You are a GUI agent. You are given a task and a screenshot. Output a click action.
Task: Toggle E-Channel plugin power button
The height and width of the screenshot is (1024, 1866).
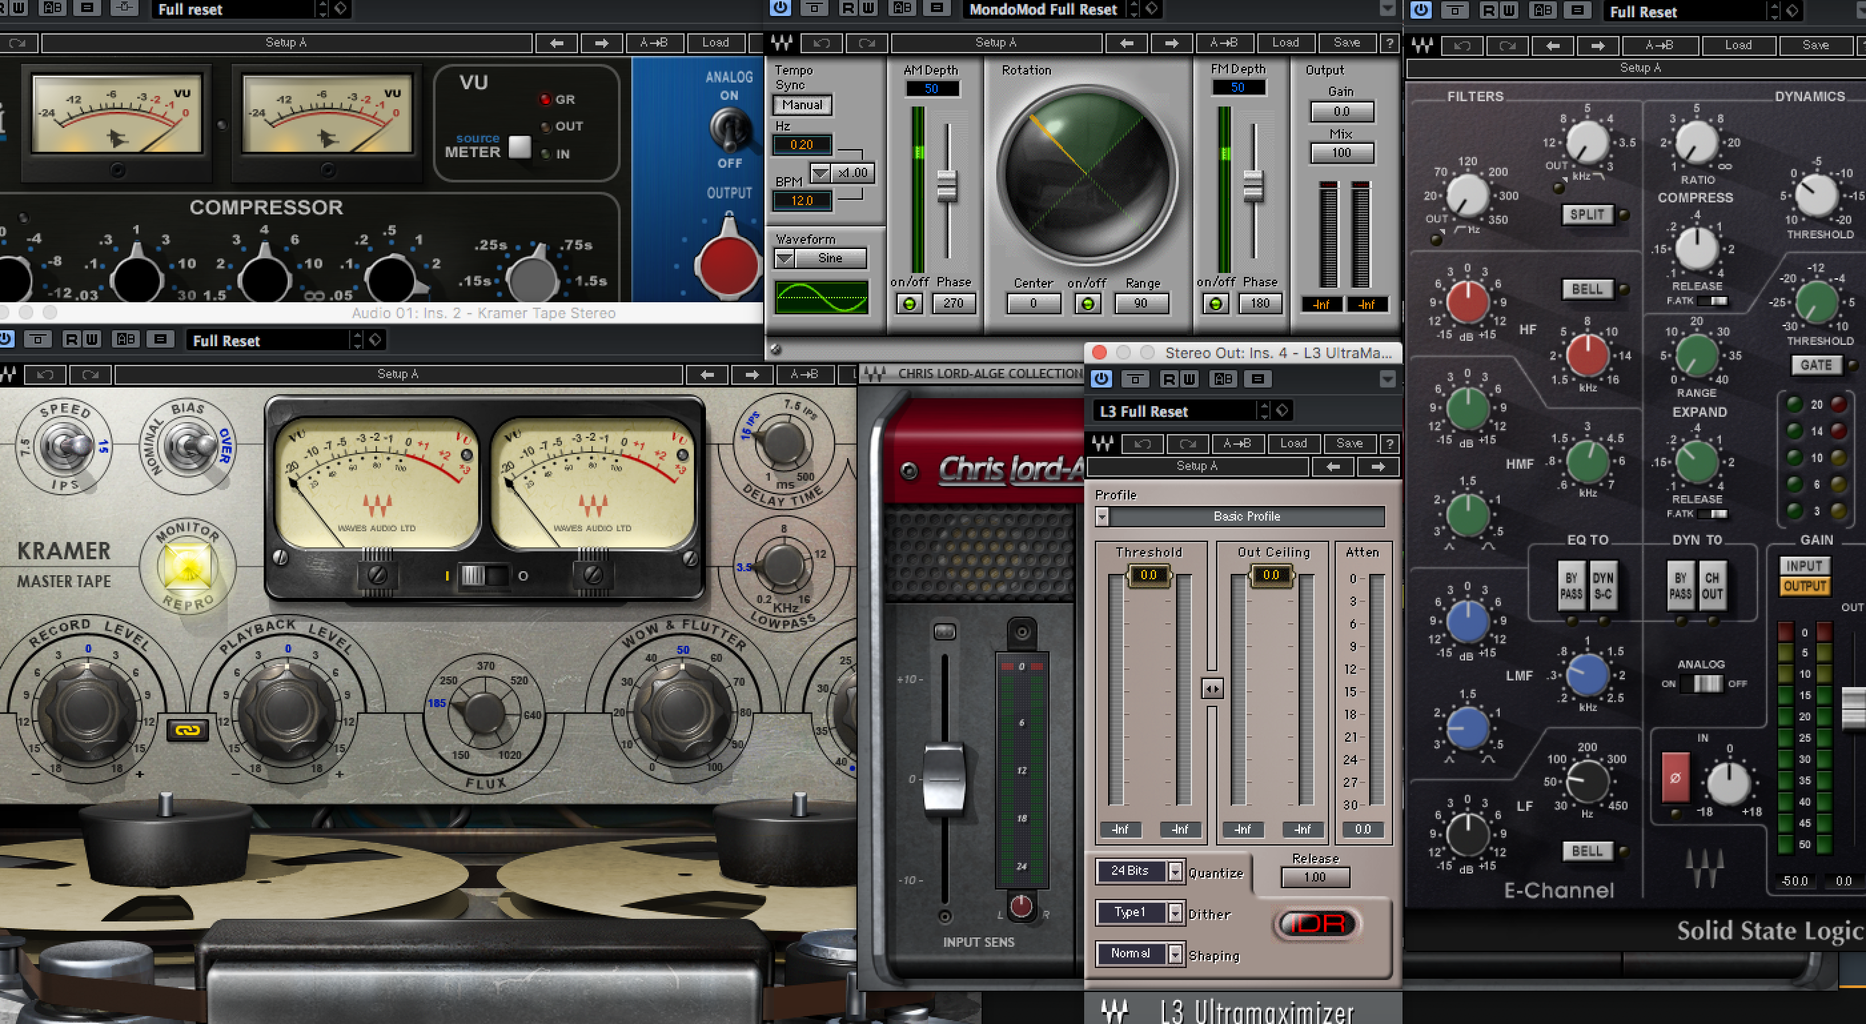pyautogui.click(x=1420, y=10)
